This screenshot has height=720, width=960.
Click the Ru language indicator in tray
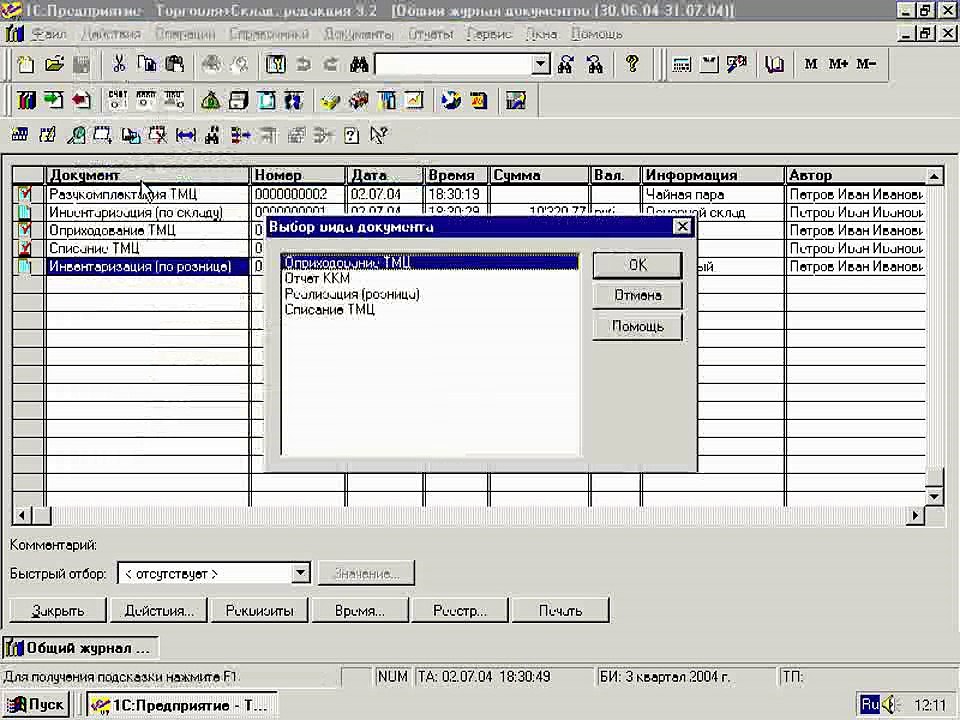tap(869, 704)
